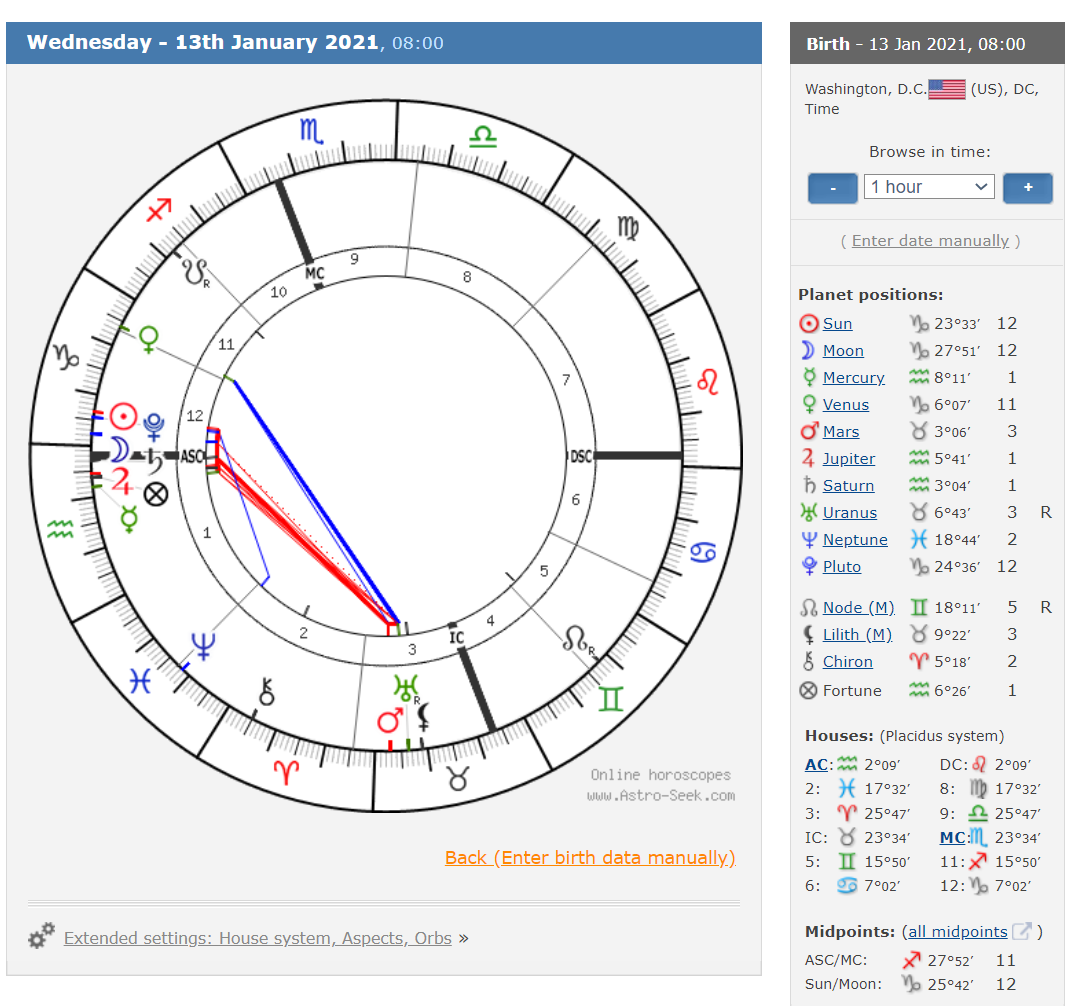This screenshot has height=1006, width=1068.
Task: Click the plus browse-in-time button
Action: pos(1028,188)
